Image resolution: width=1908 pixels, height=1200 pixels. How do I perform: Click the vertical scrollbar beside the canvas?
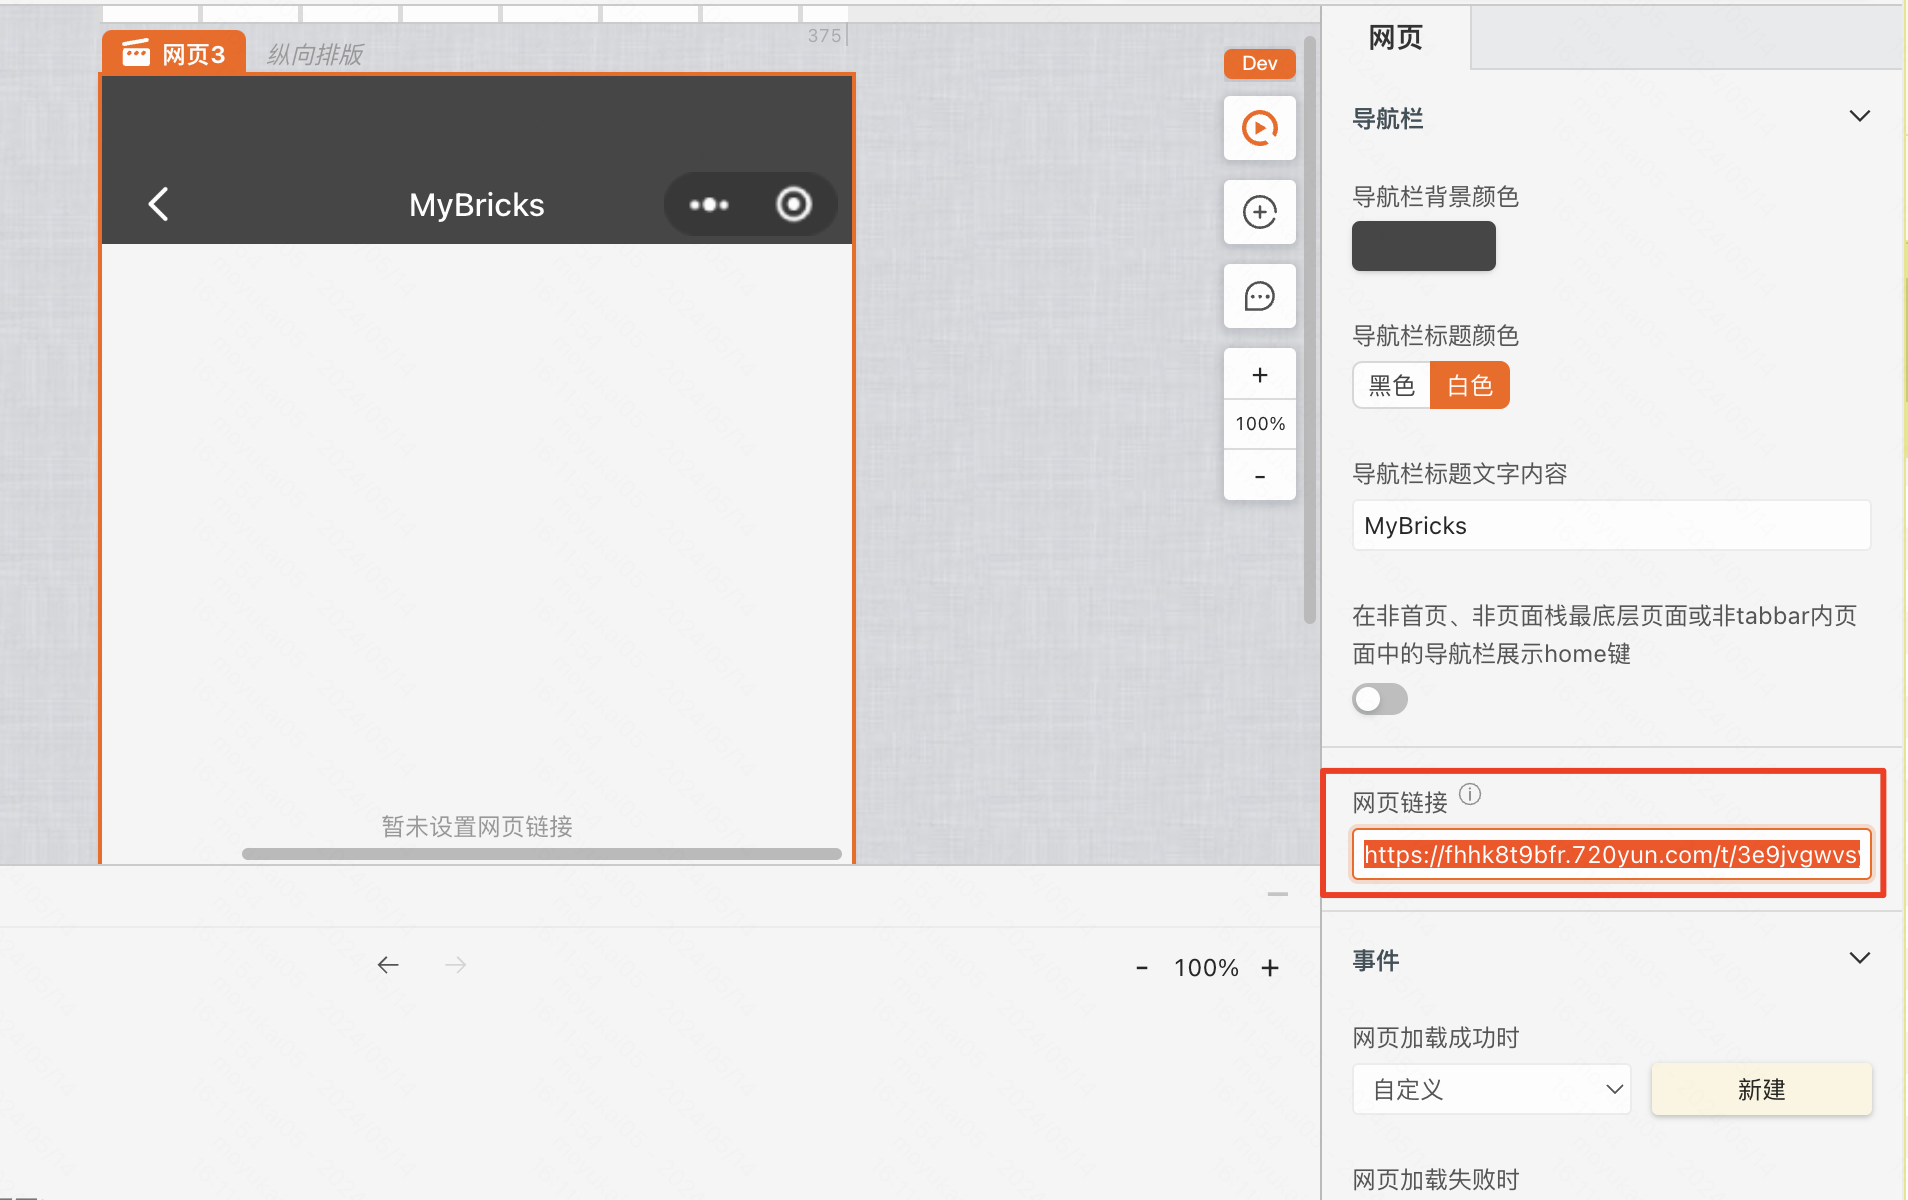click(1310, 330)
